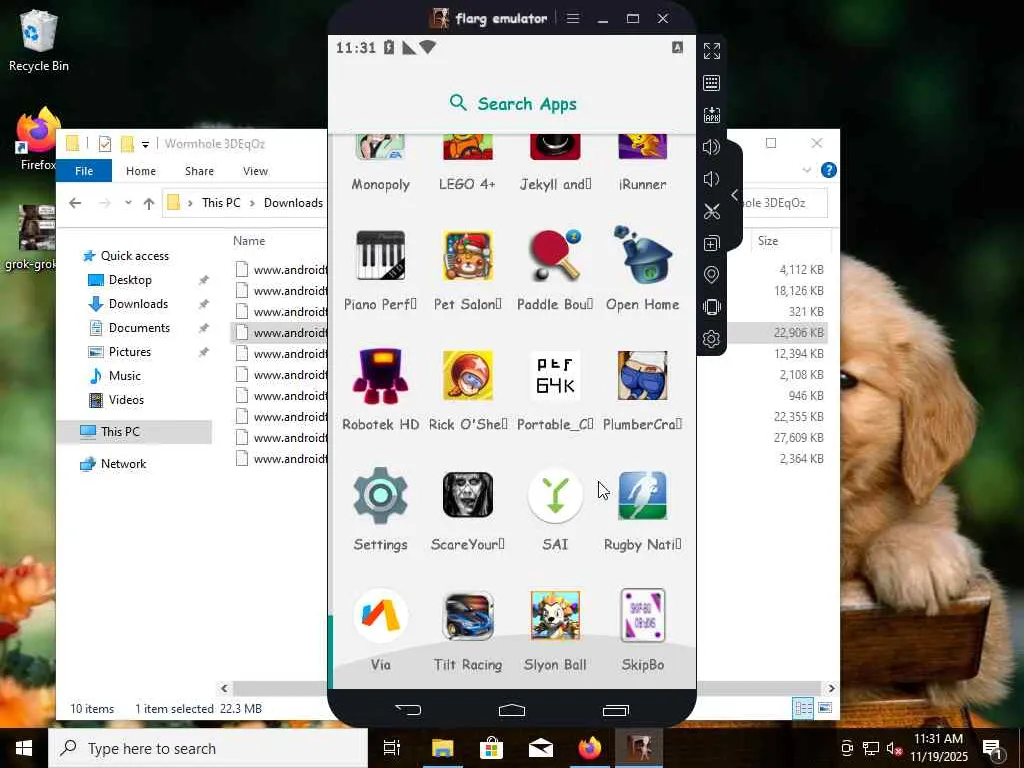Select Music in navigation pane
The width and height of the screenshot is (1024, 768).
pos(124,376)
